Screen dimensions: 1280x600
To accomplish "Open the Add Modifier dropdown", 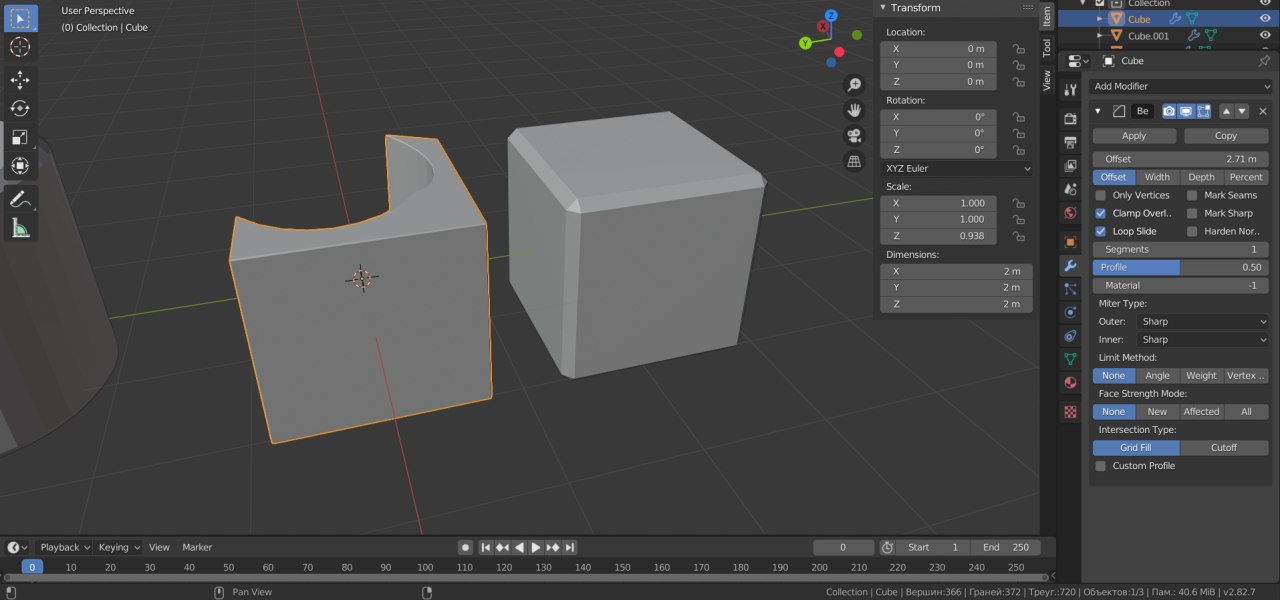I will pyautogui.click(x=1180, y=86).
